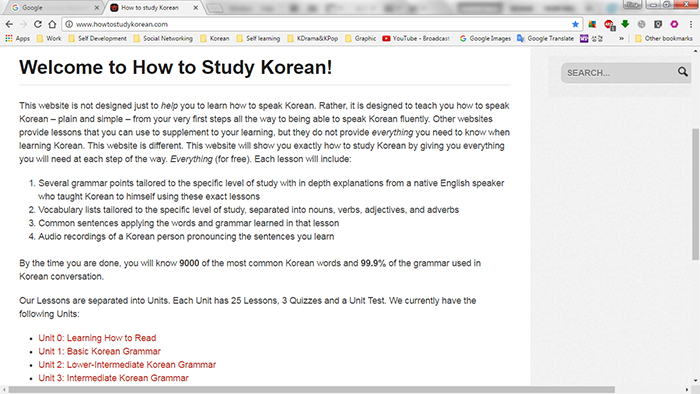The width and height of the screenshot is (700, 394).
Task: Expand the Korean bookmarks folder
Action: pos(215,38)
